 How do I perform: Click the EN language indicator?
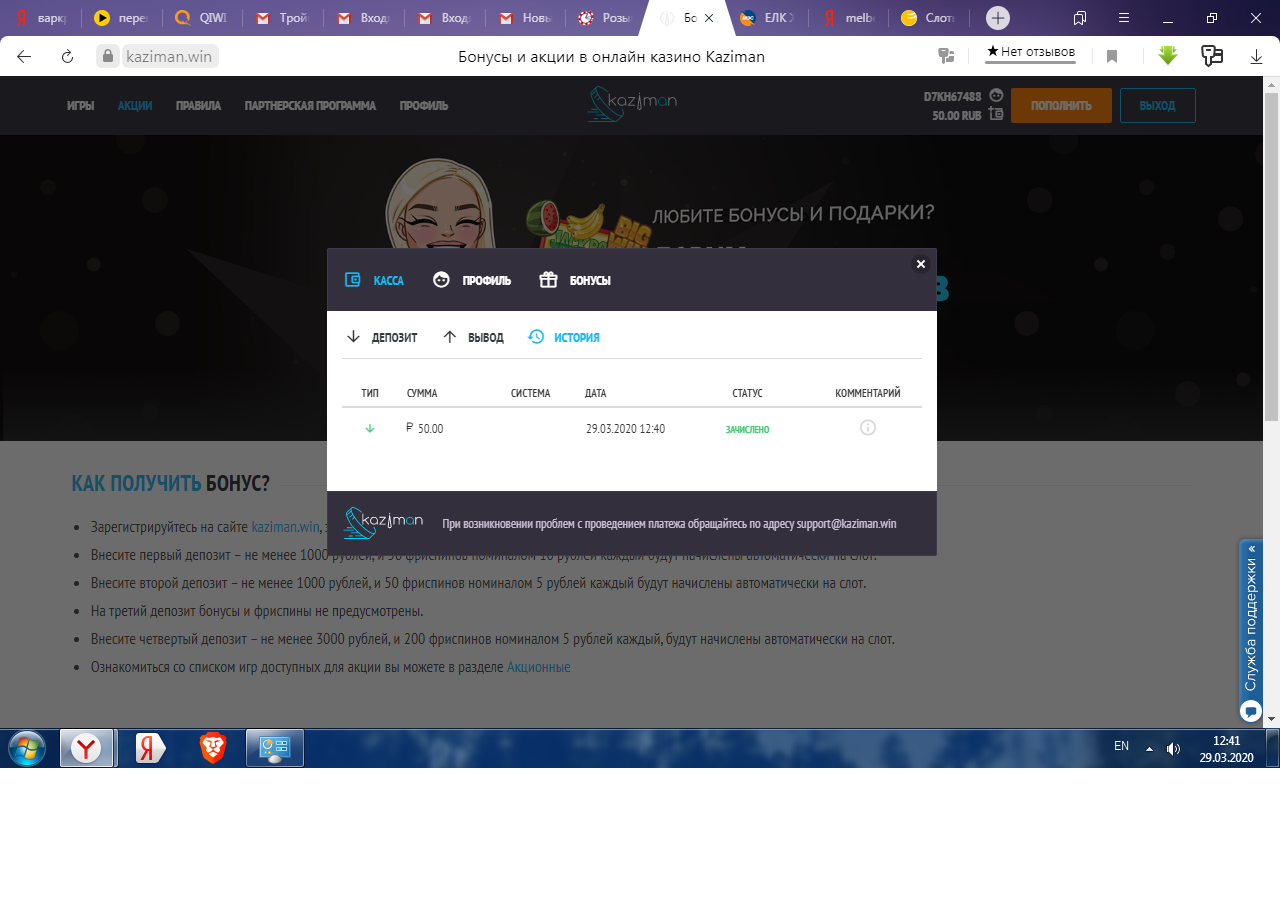click(1121, 746)
